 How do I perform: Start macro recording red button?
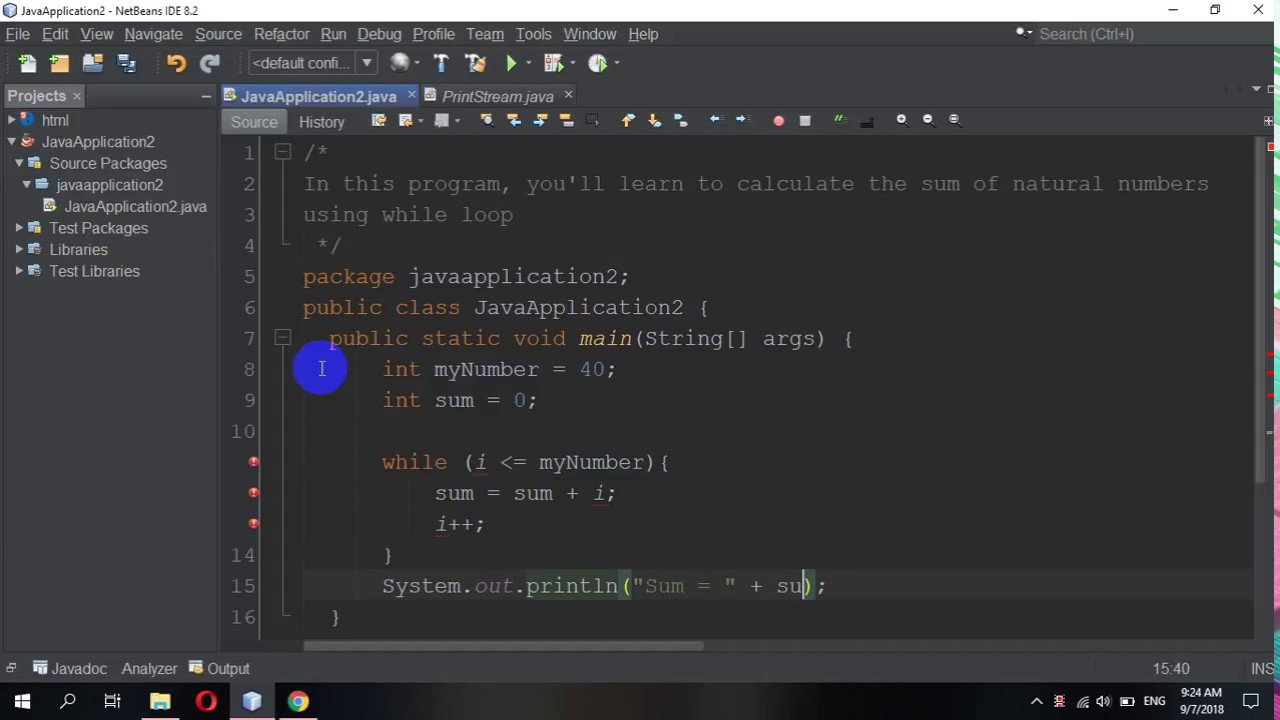click(x=778, y=121)
